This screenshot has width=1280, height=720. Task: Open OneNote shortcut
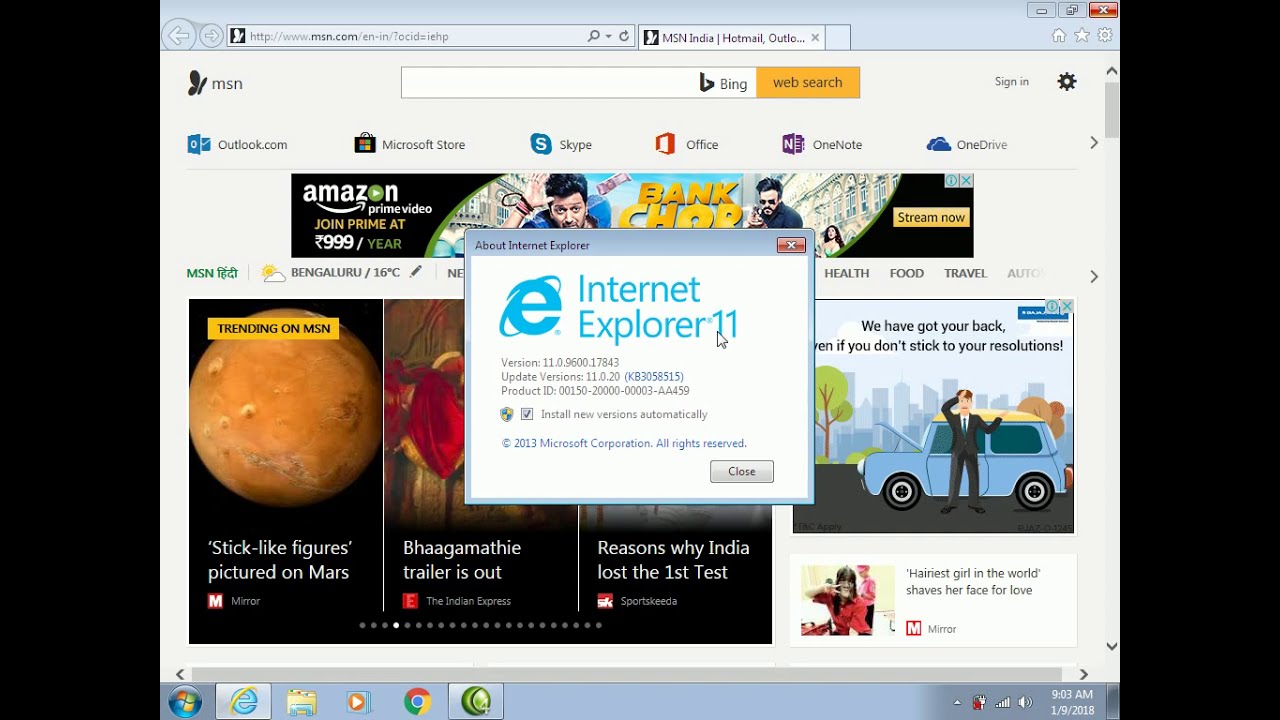pyautogui.click(x=822, y=144)
